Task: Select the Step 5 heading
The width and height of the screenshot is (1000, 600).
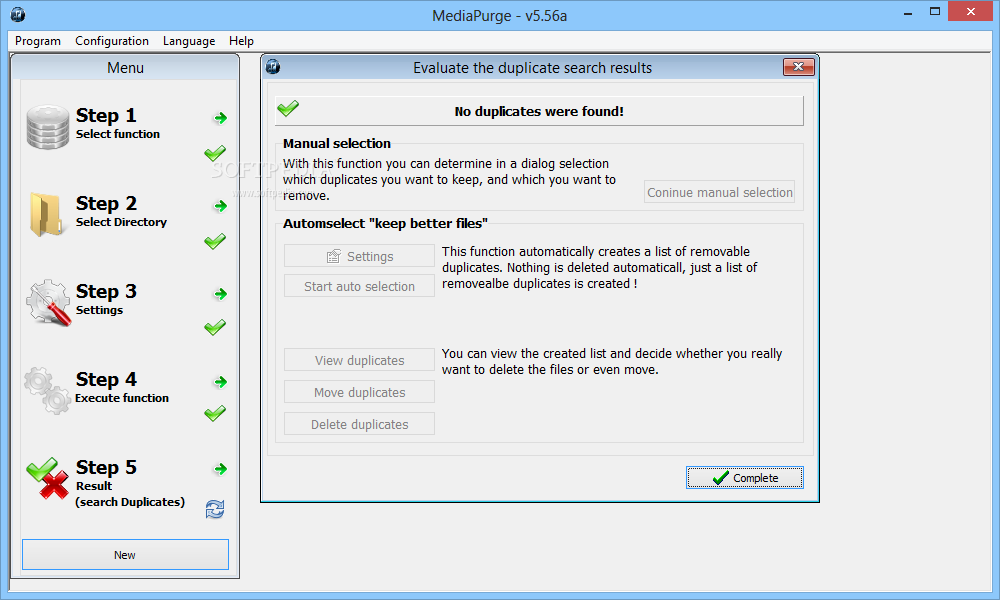Action: [x=106, y=467]
